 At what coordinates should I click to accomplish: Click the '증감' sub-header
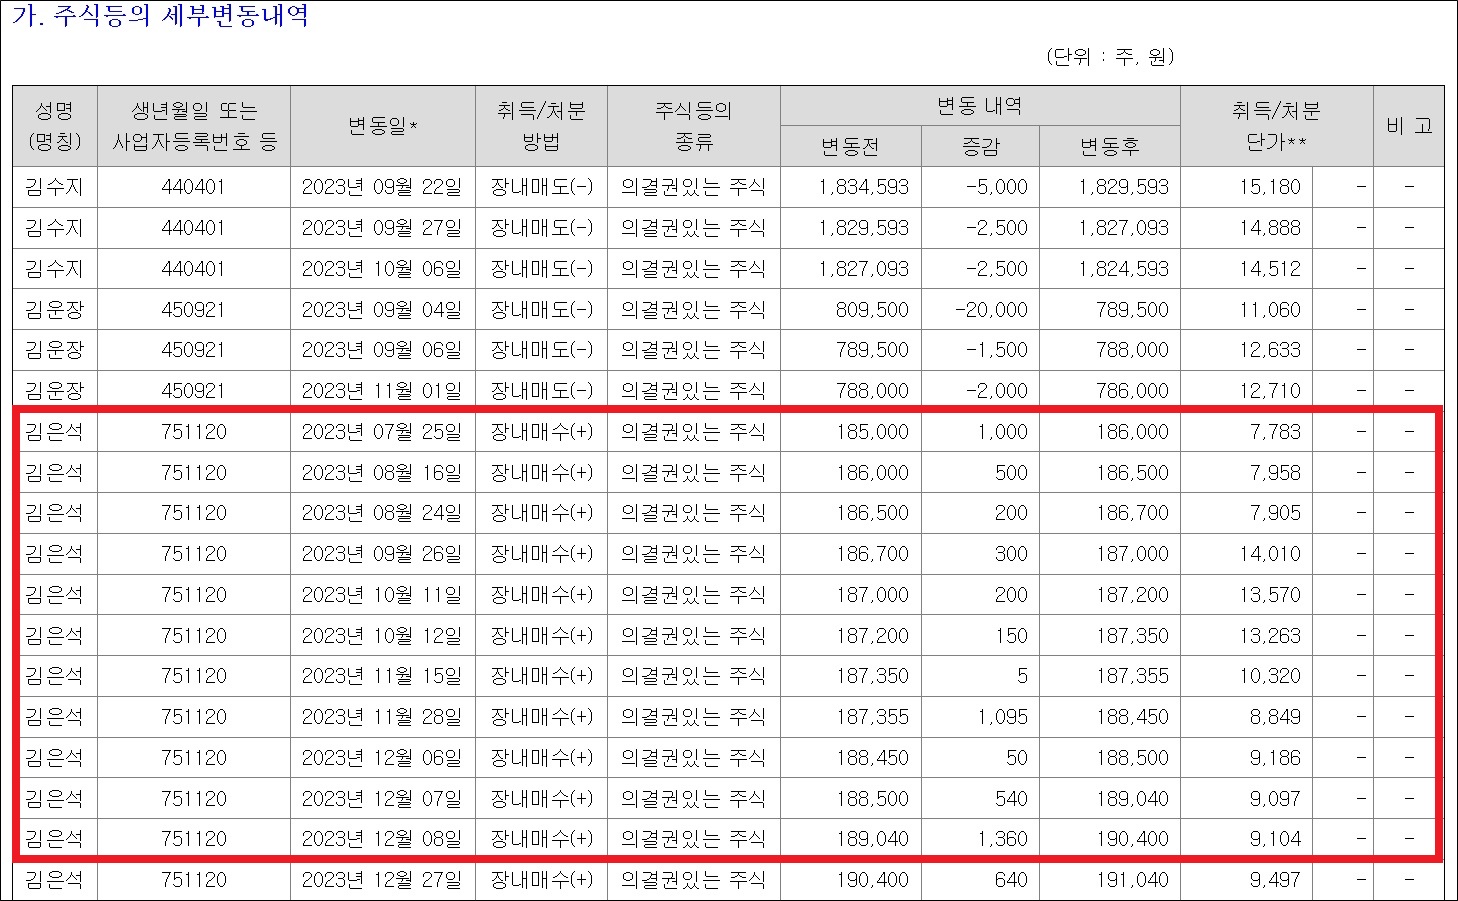point(981,147)
